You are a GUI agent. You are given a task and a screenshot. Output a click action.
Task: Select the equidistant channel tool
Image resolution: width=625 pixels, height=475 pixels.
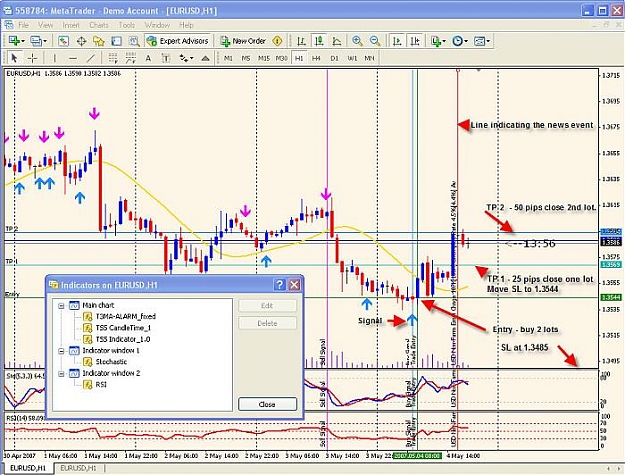(113, 59)
